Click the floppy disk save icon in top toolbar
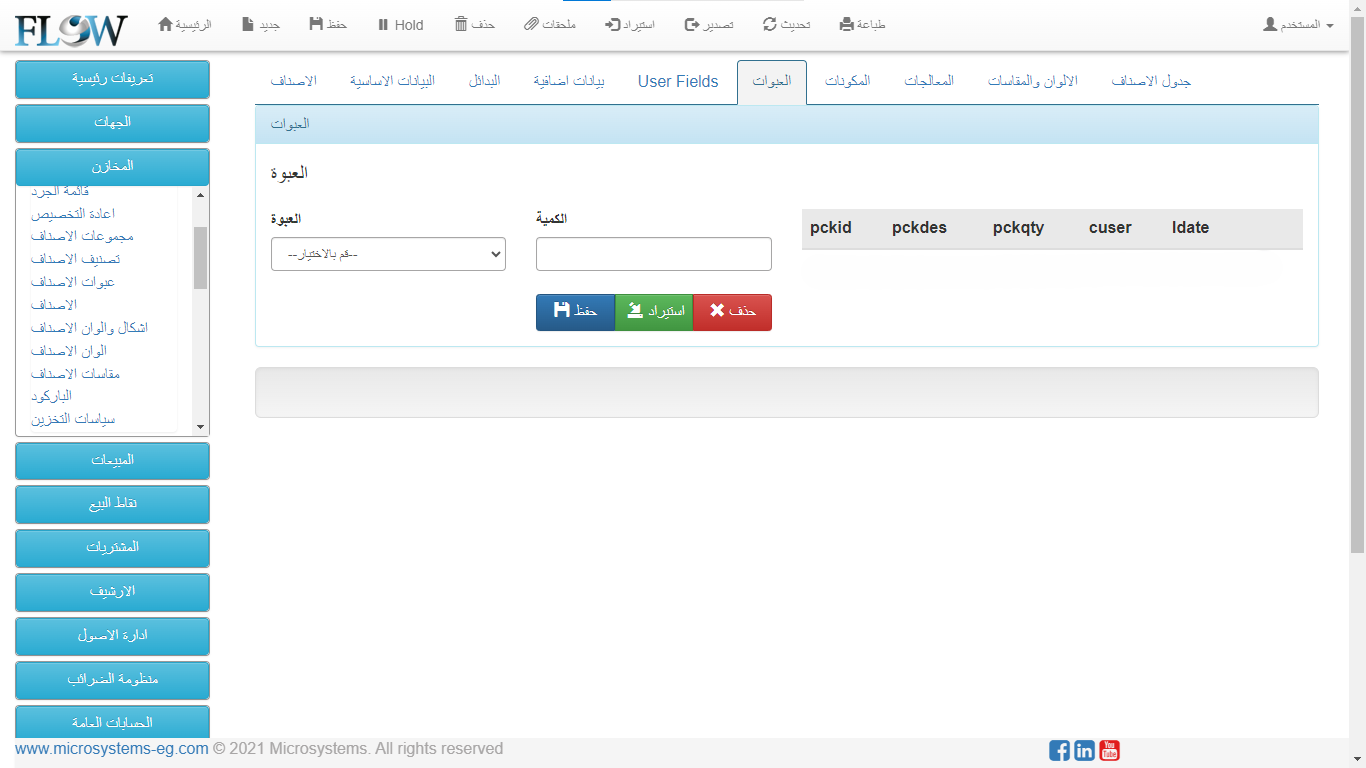1366x768 pixels. tap(316, 24)
